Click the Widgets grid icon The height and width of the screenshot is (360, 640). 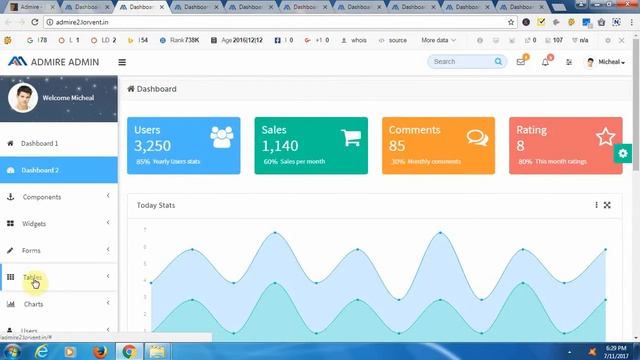point(11,223)
